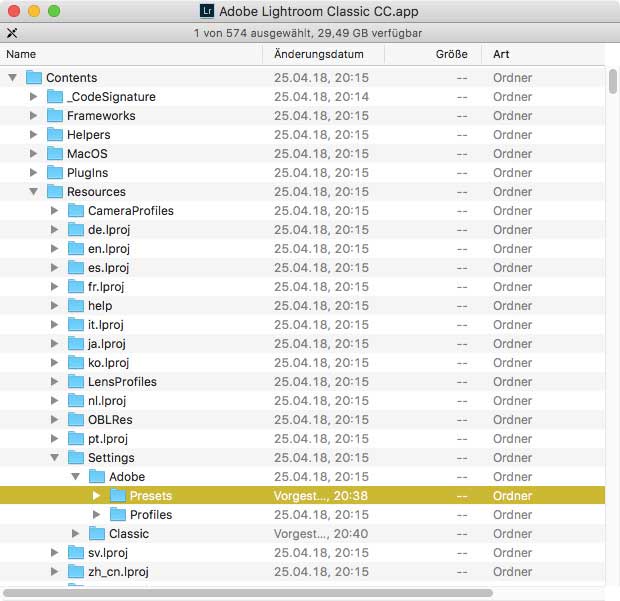Select the MacOS folder icon
The image size is (620, 601).
pyautogui.click(x=55, y=153)
